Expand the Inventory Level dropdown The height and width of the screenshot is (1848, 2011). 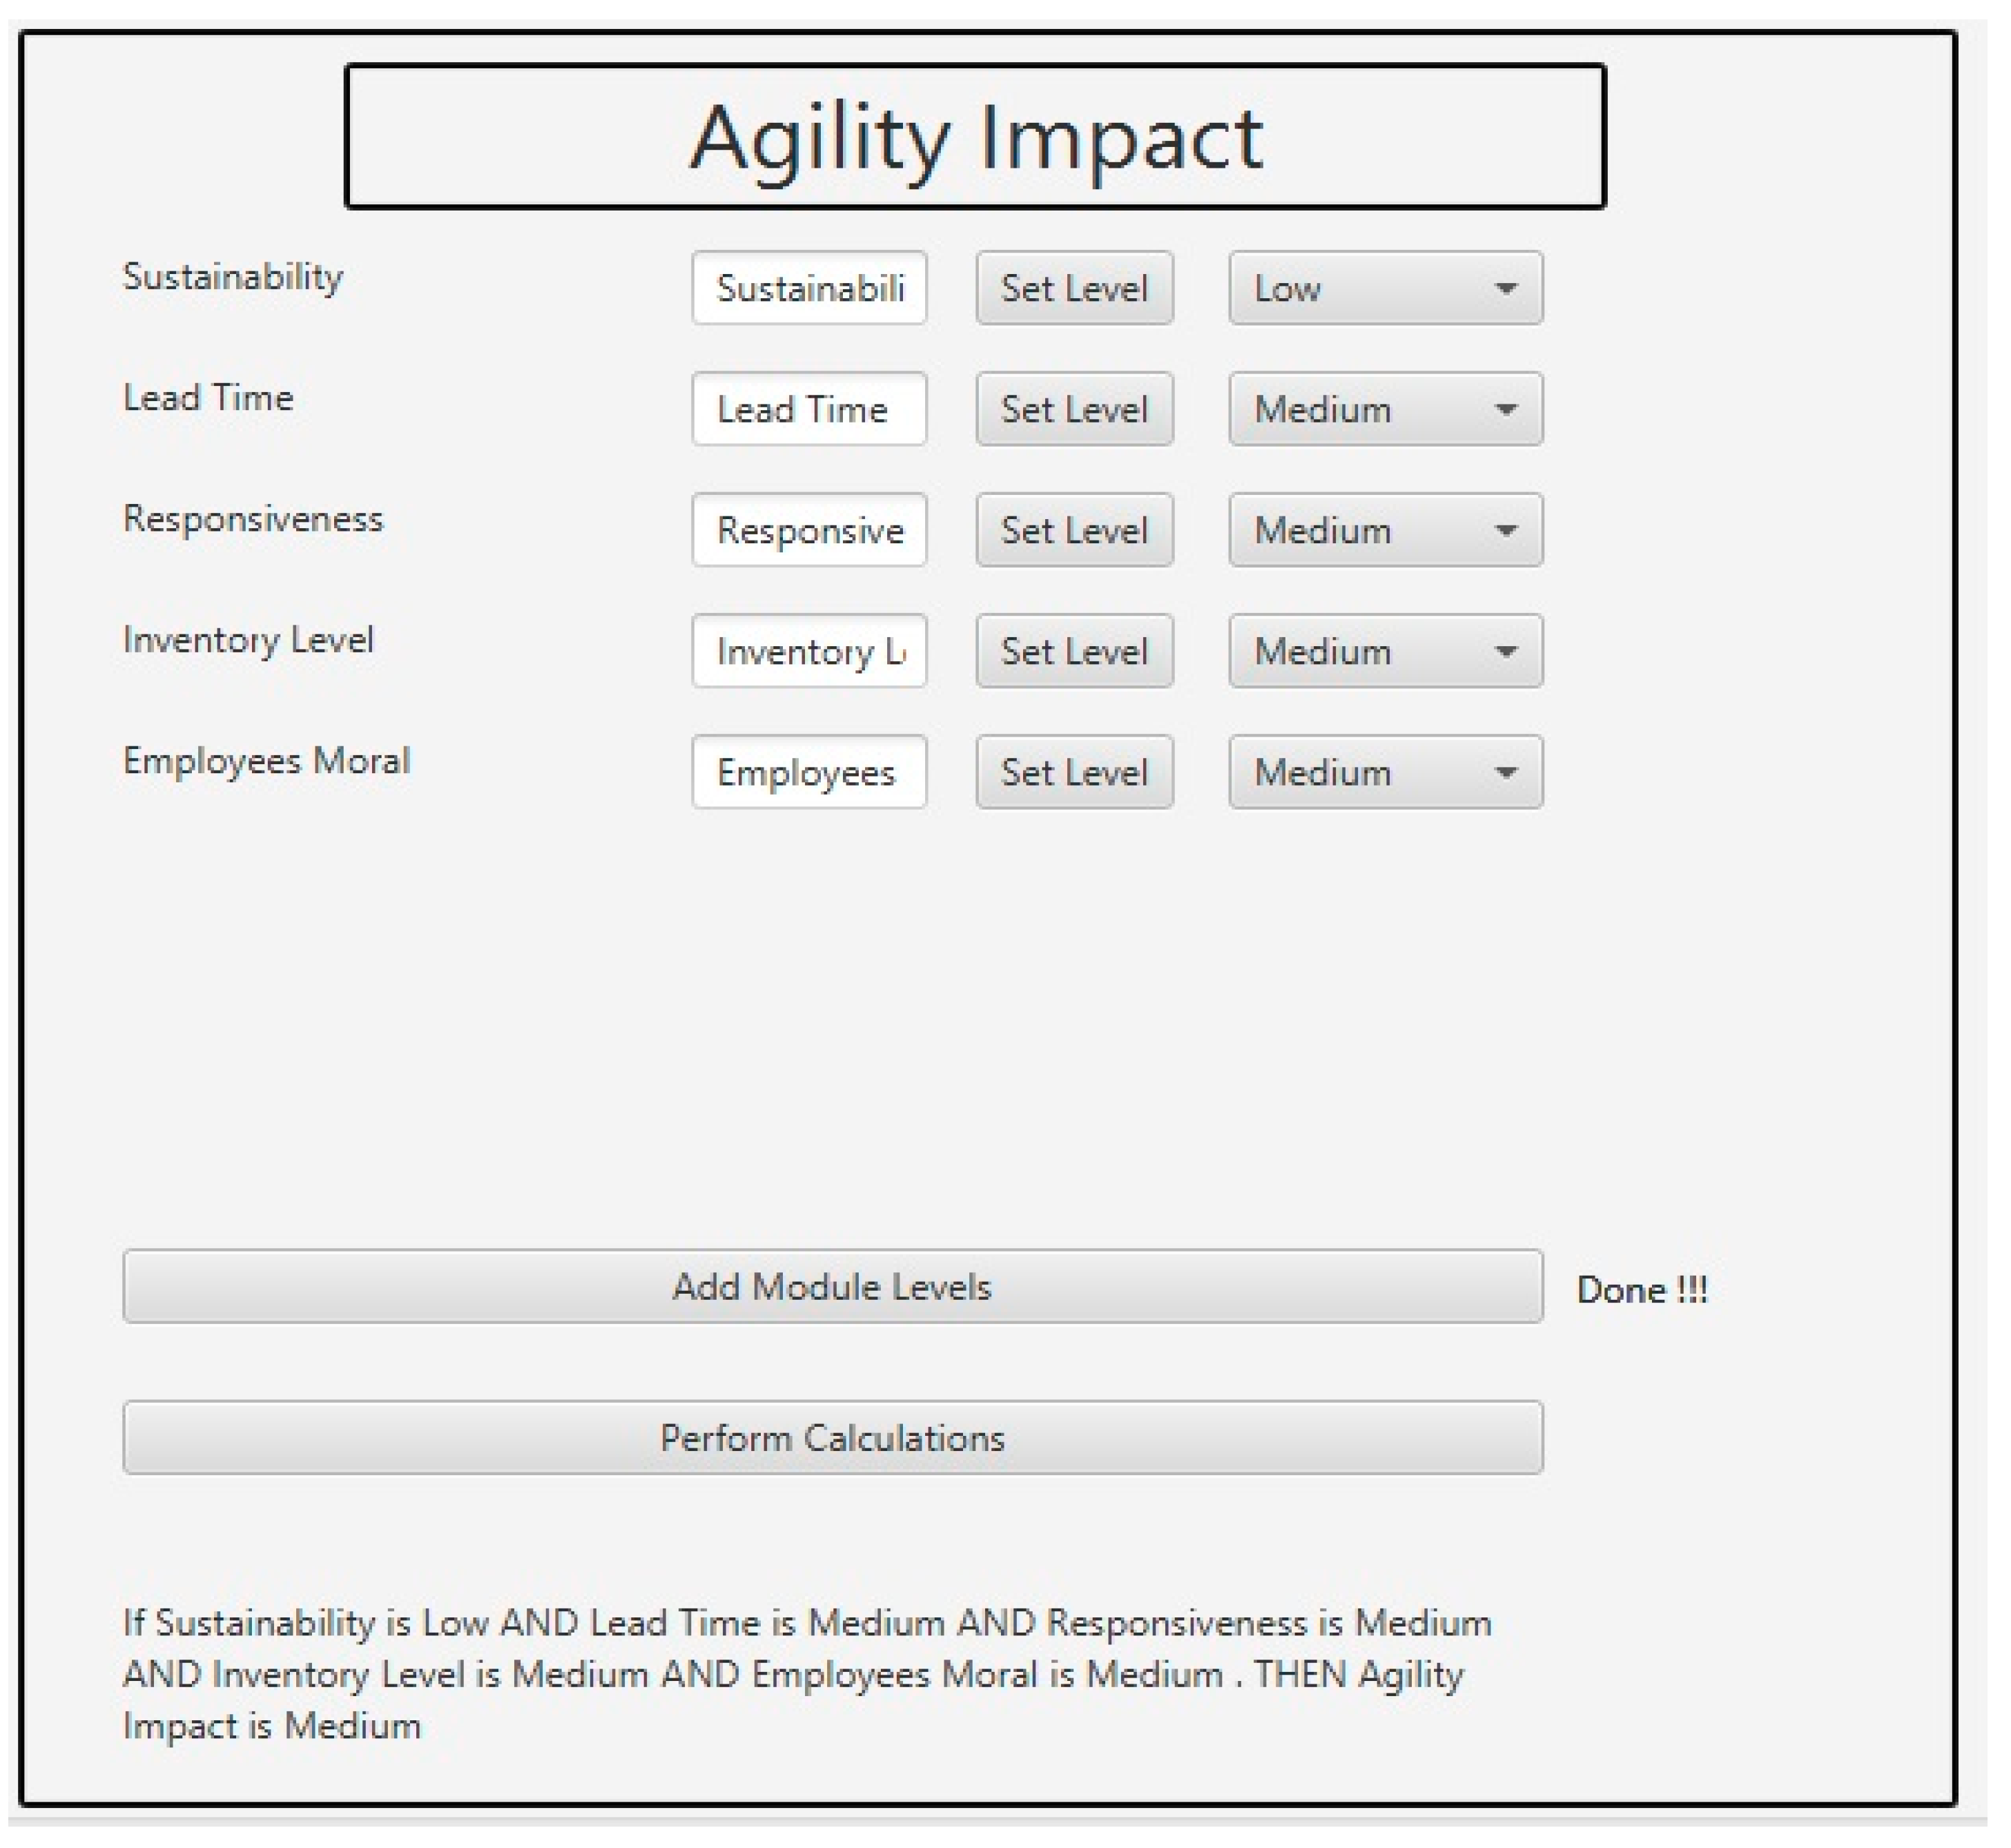pyautogui.click(x=1385, y=651)
